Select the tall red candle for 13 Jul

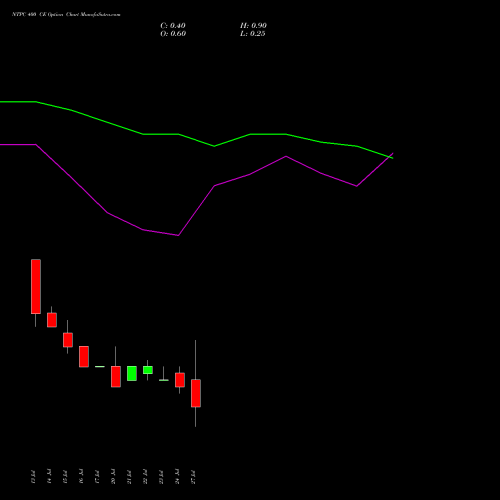[x=36, y=287]
